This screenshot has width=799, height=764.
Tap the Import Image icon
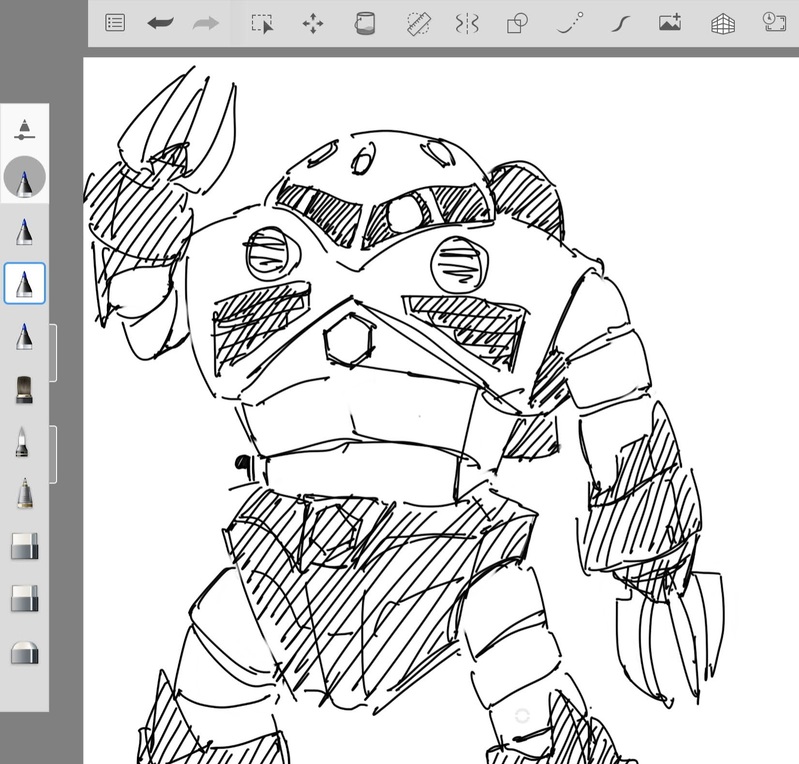click(x=670, y=22)
